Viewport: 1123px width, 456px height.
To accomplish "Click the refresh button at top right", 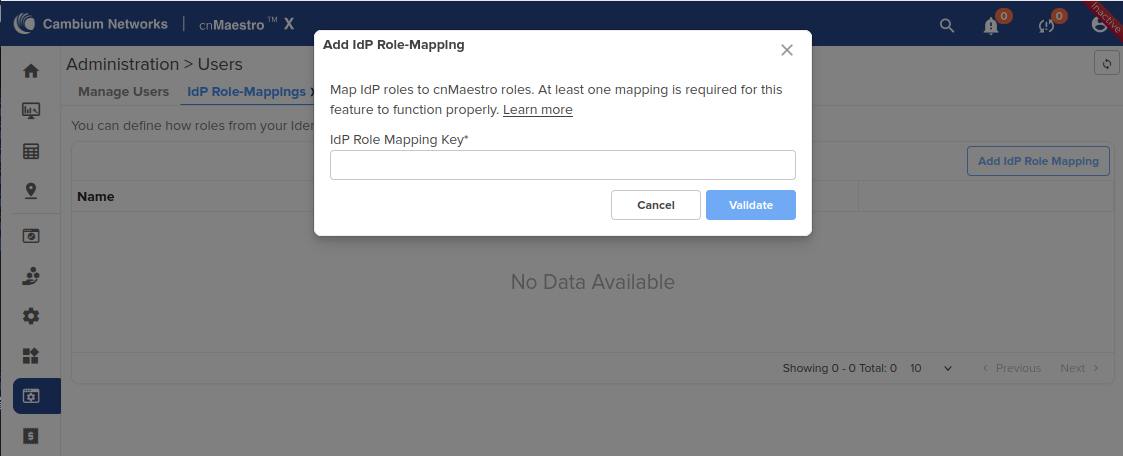I will 1106,64.
